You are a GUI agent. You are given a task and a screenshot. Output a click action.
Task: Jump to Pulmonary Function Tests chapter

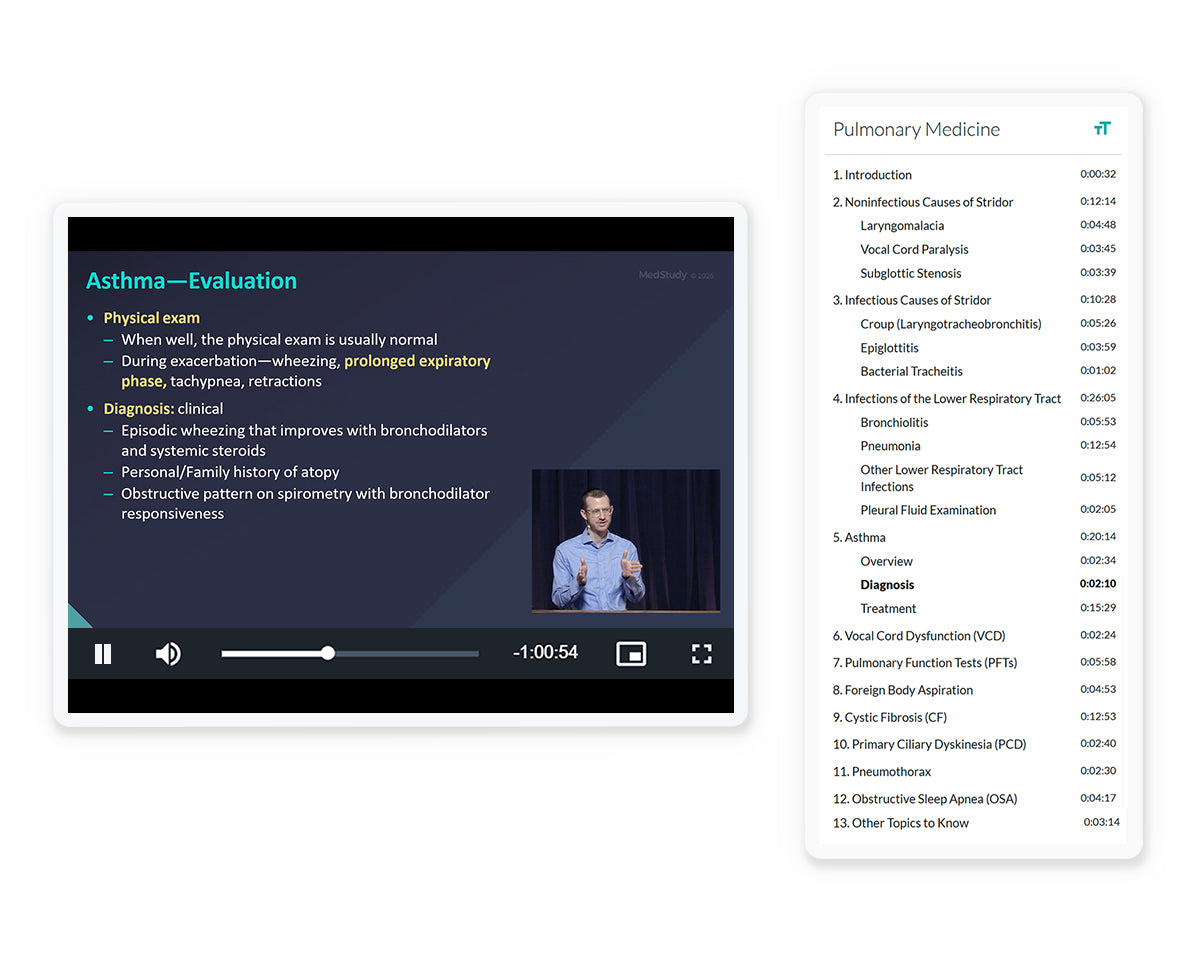(930, 663)
